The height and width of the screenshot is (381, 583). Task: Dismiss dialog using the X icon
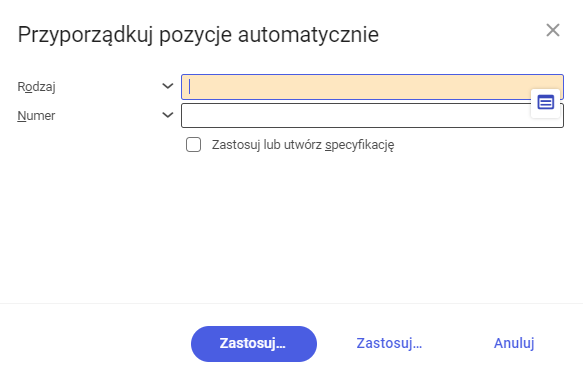[x=553, y=30]
